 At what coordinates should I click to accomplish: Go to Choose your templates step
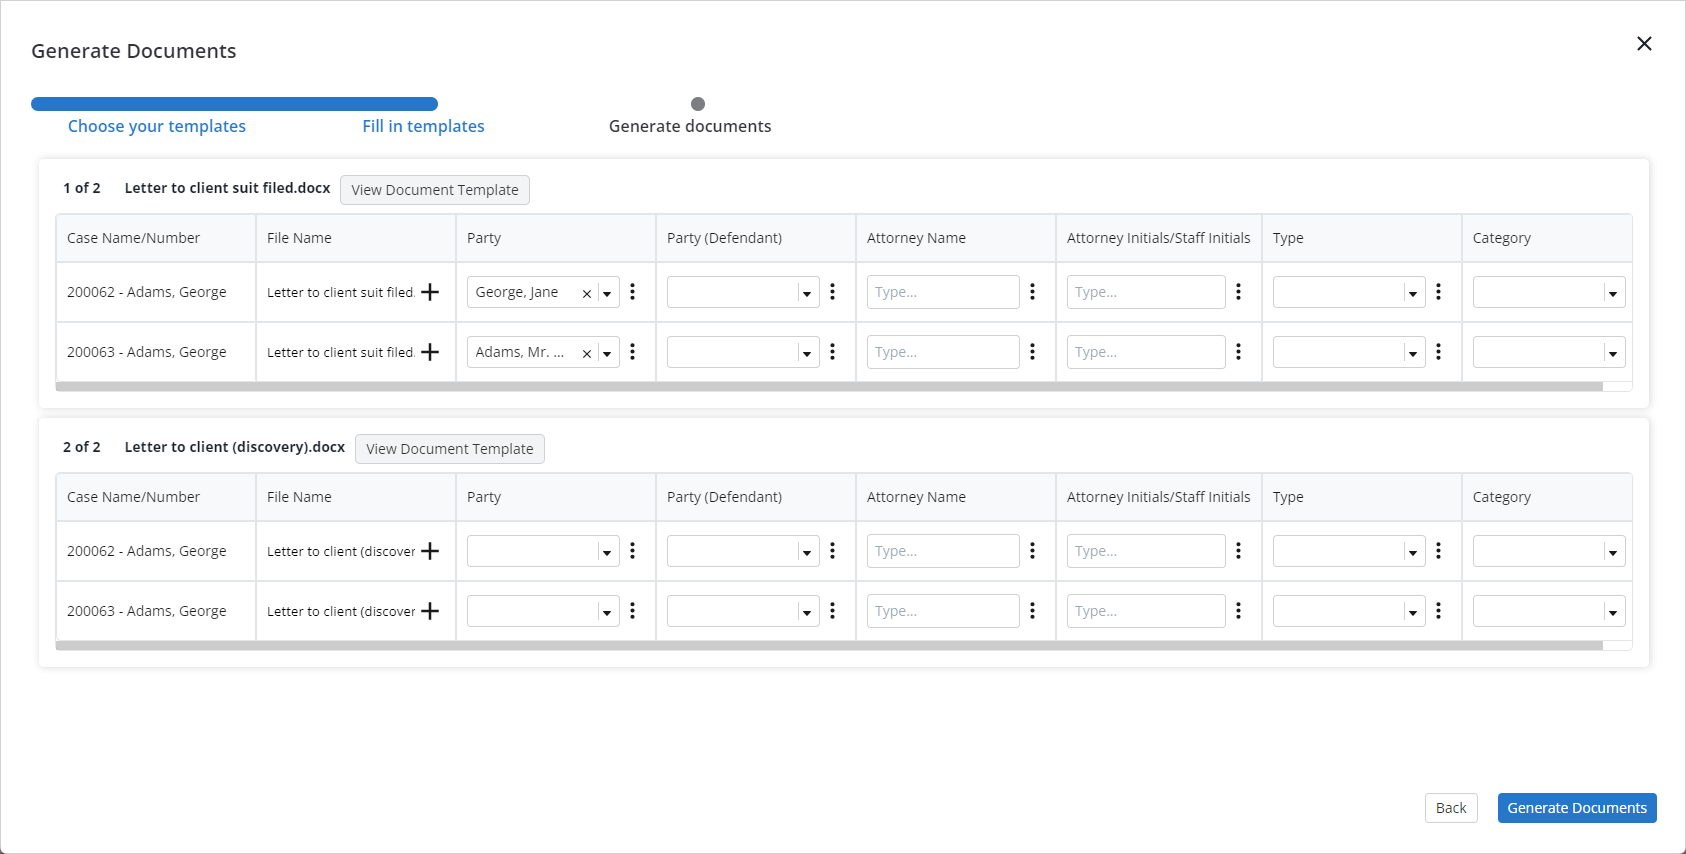point(157,126)
